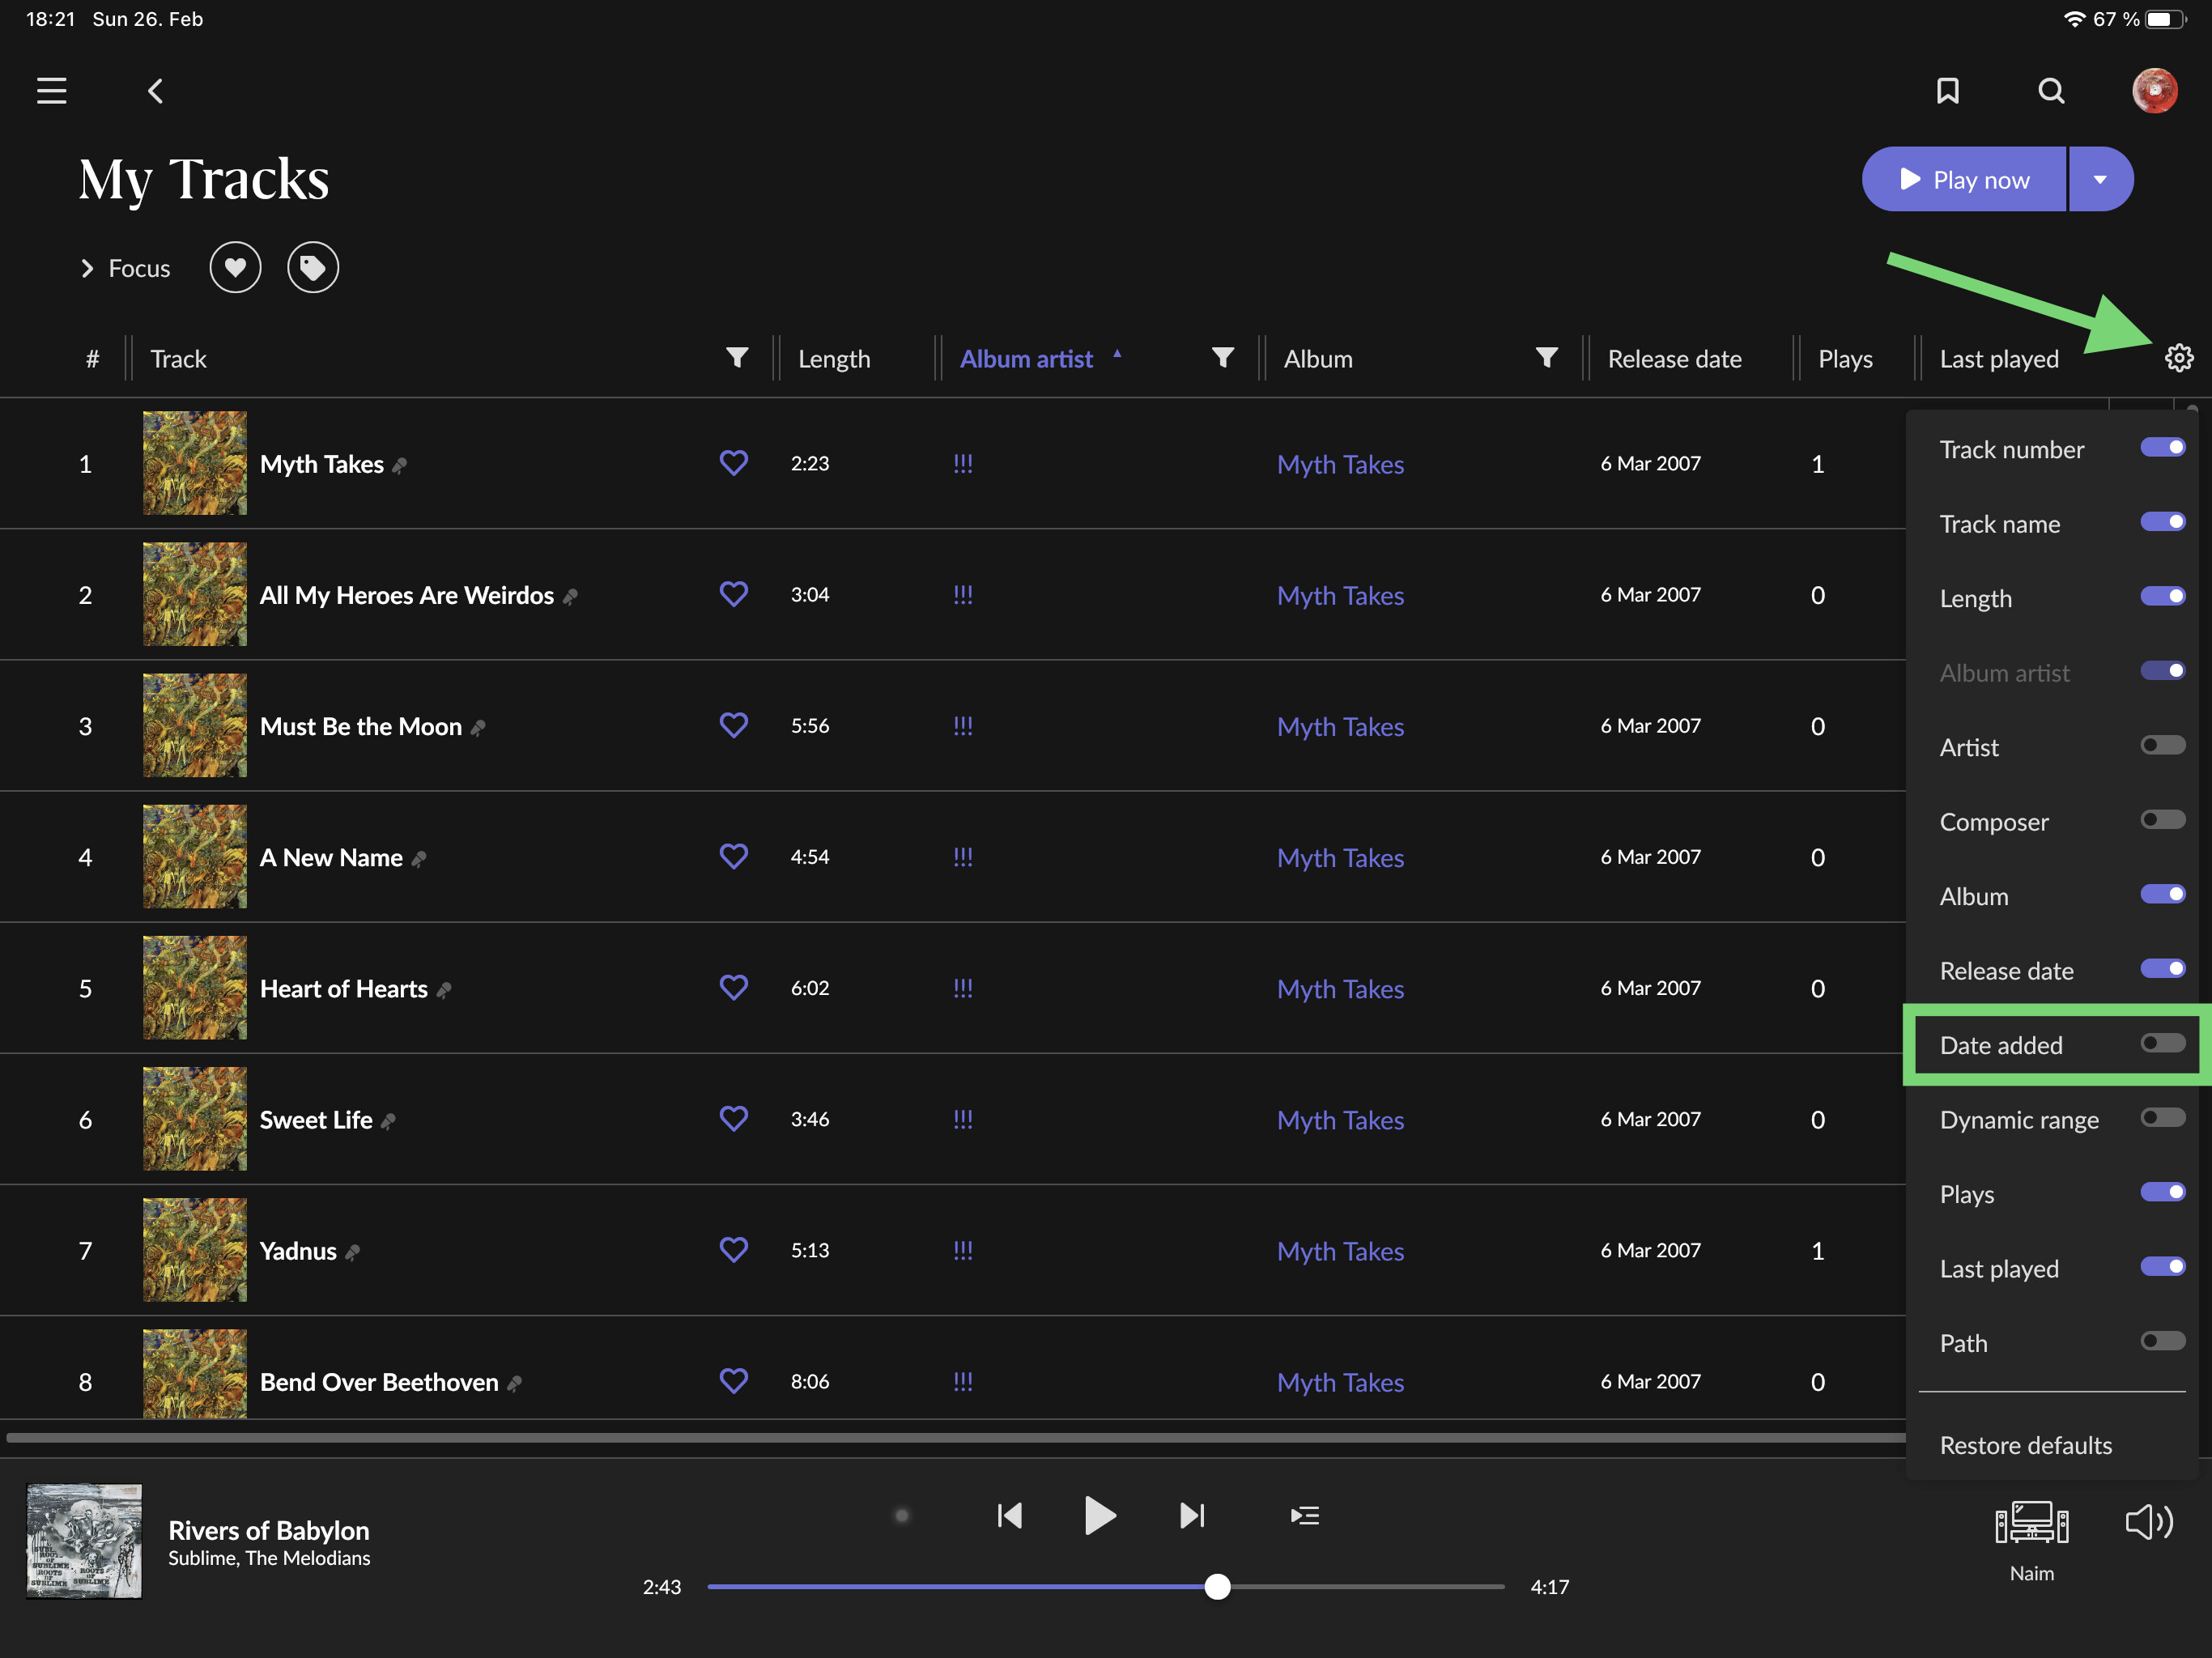Toggle the Length column switch
Viewport: 2212px width, 1658px height.
coord(2162,597)
